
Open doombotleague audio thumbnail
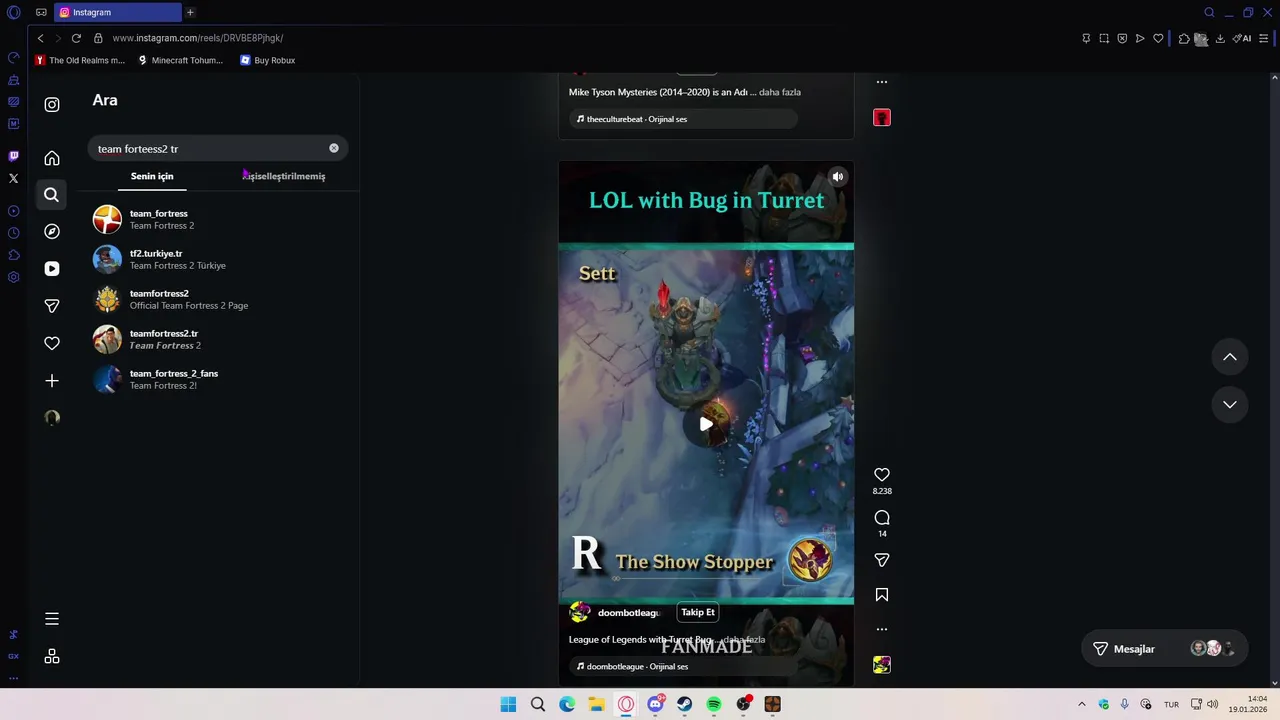click(x=882, y=665)
